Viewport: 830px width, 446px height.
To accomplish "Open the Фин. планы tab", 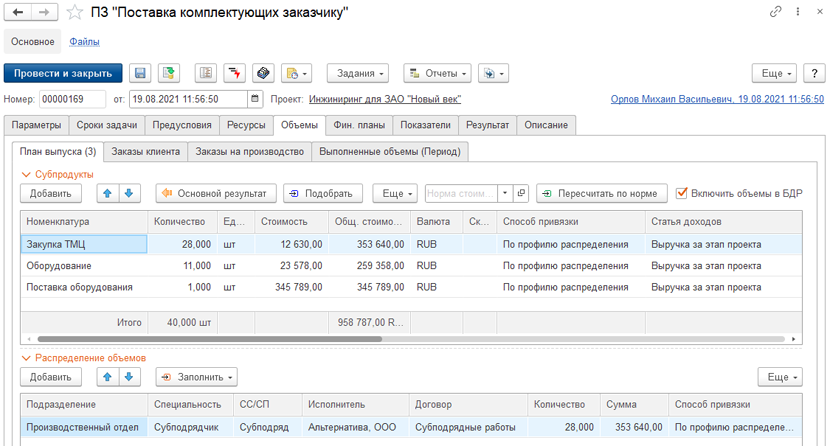I will click(x=359, y=125).
